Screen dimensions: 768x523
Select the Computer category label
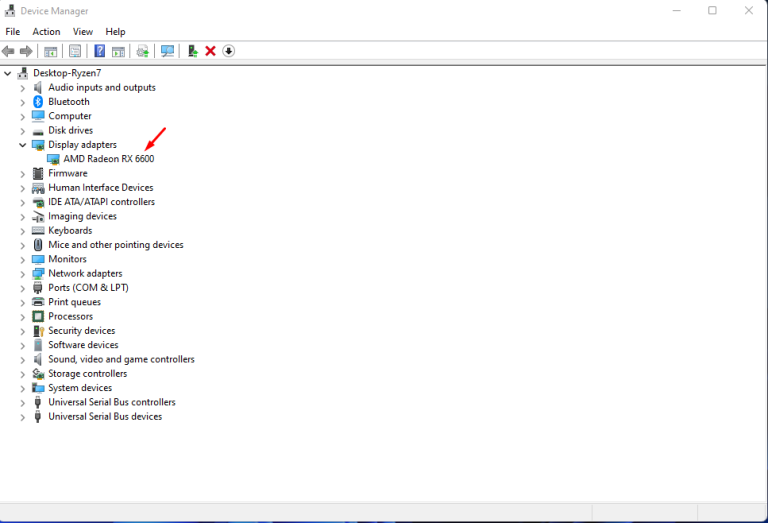(x=70, y=116)
